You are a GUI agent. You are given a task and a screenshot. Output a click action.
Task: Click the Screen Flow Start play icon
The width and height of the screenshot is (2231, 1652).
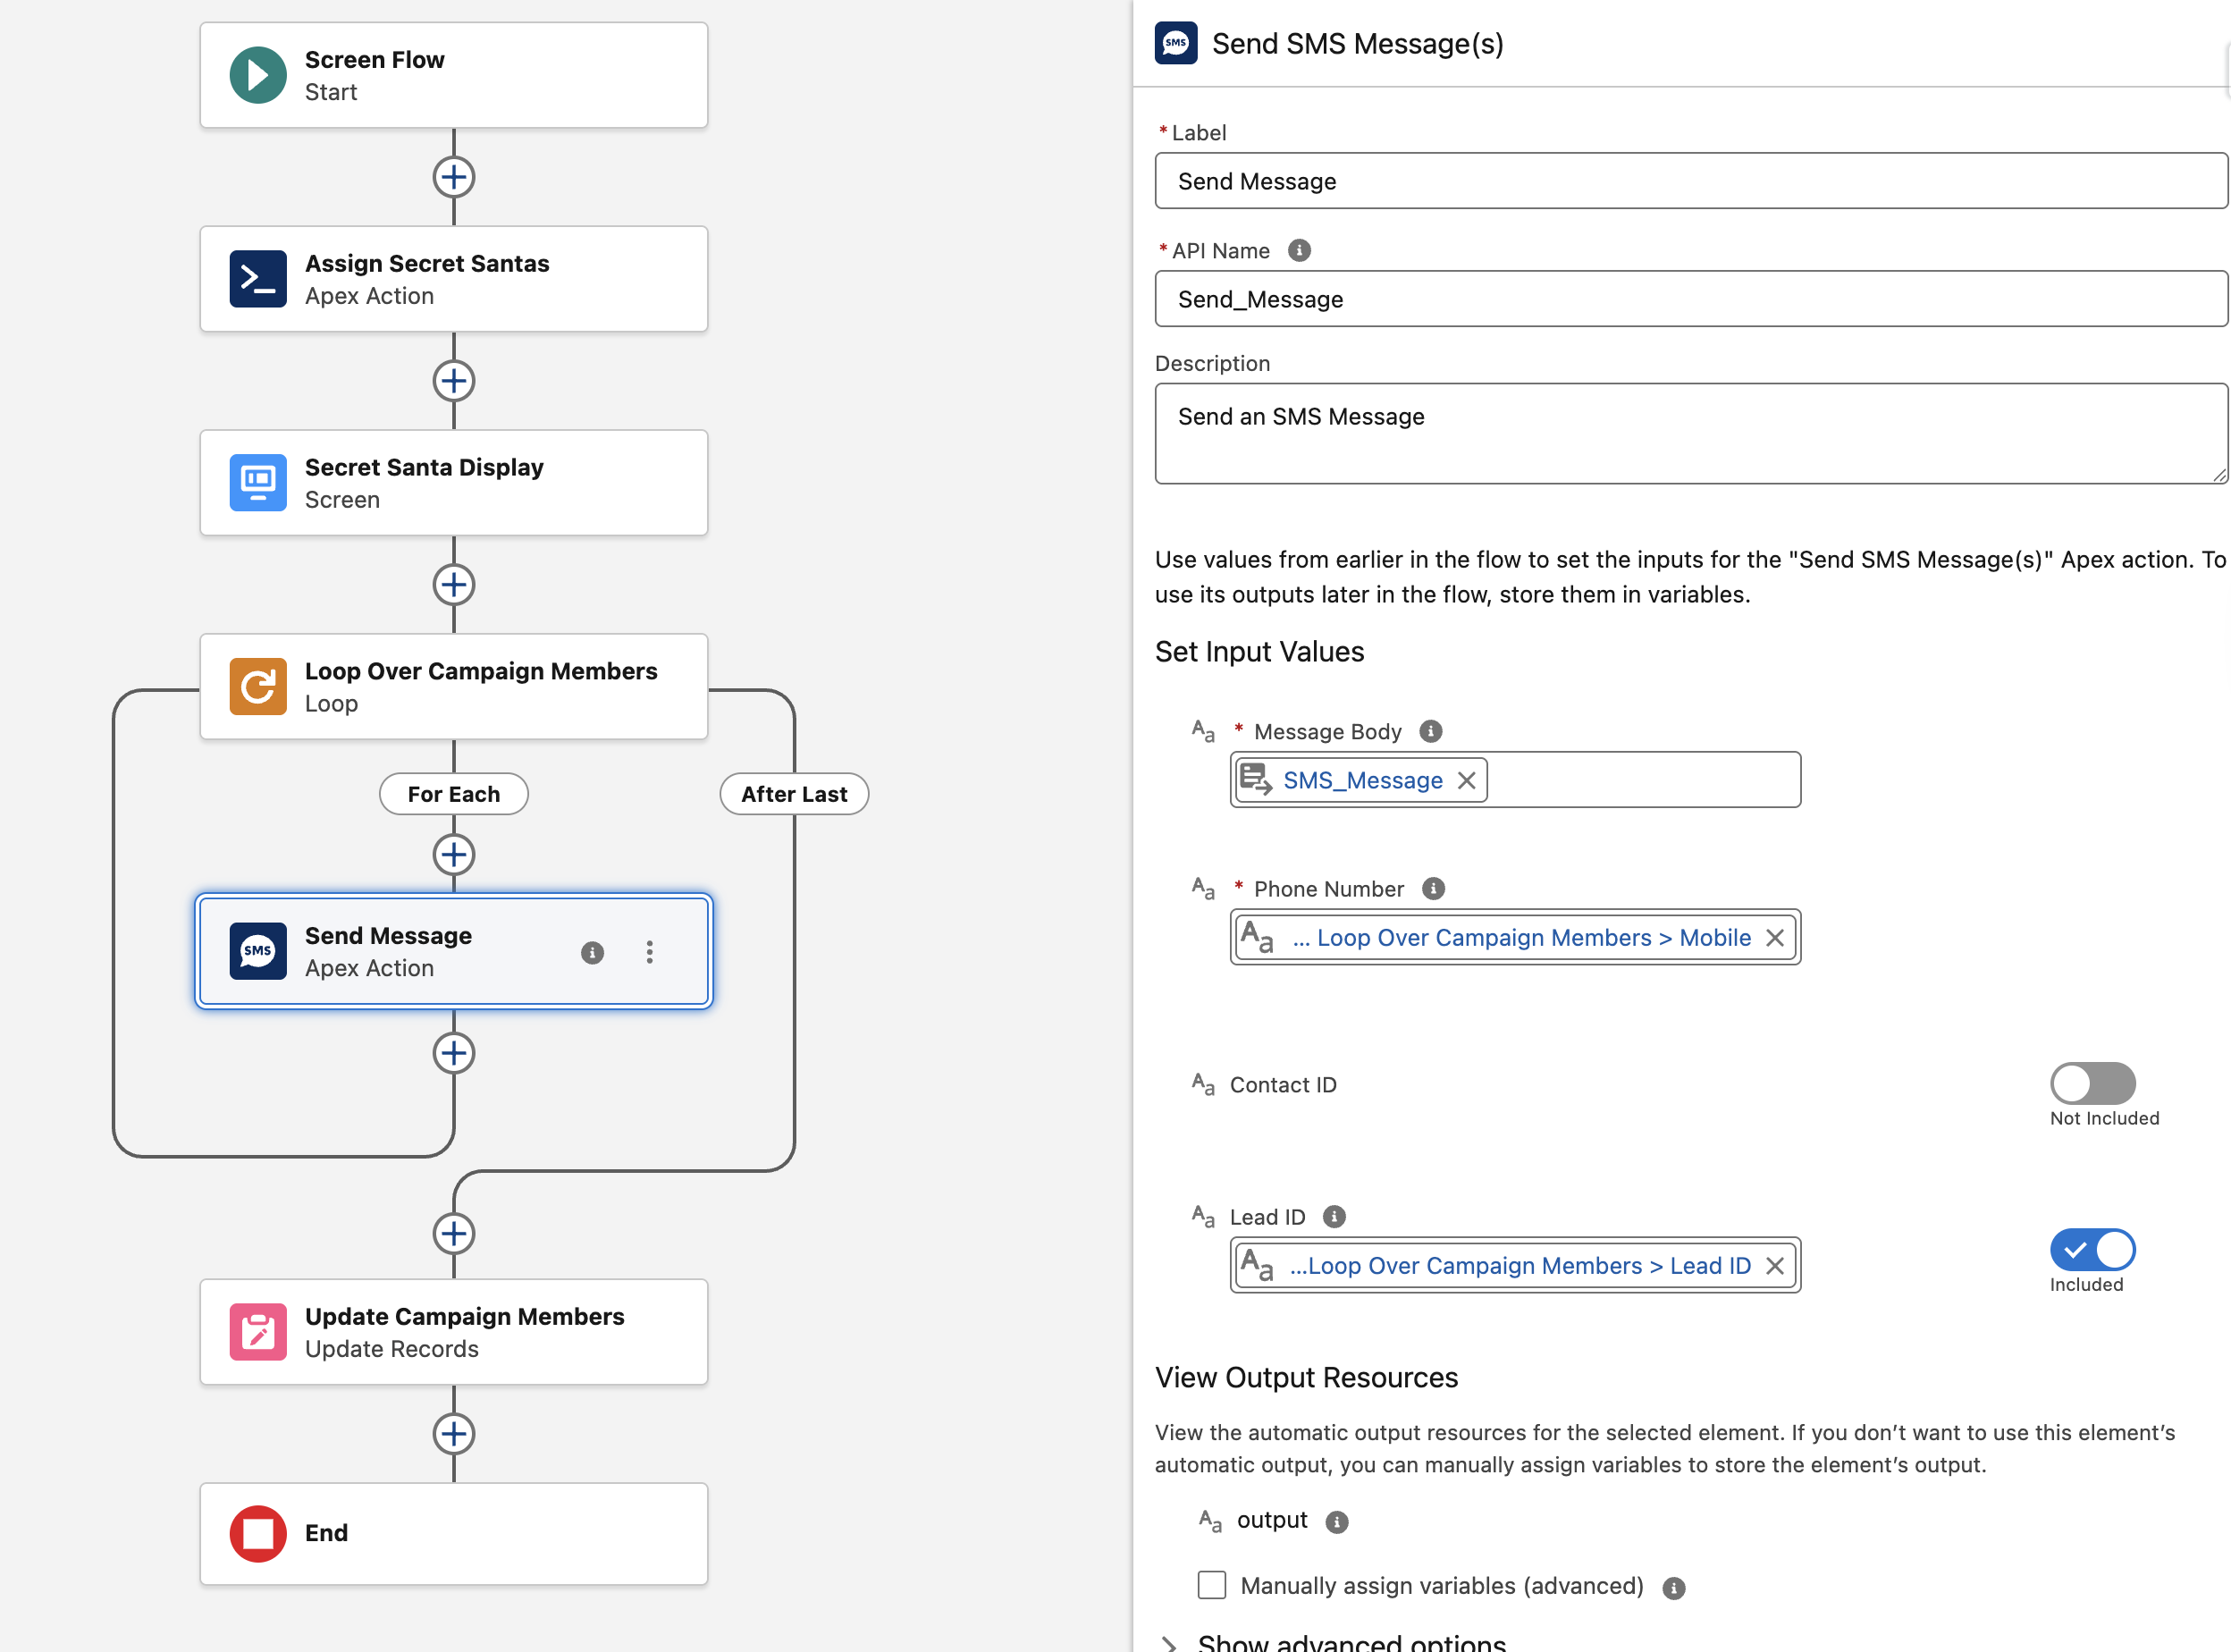tap(258, 75)
